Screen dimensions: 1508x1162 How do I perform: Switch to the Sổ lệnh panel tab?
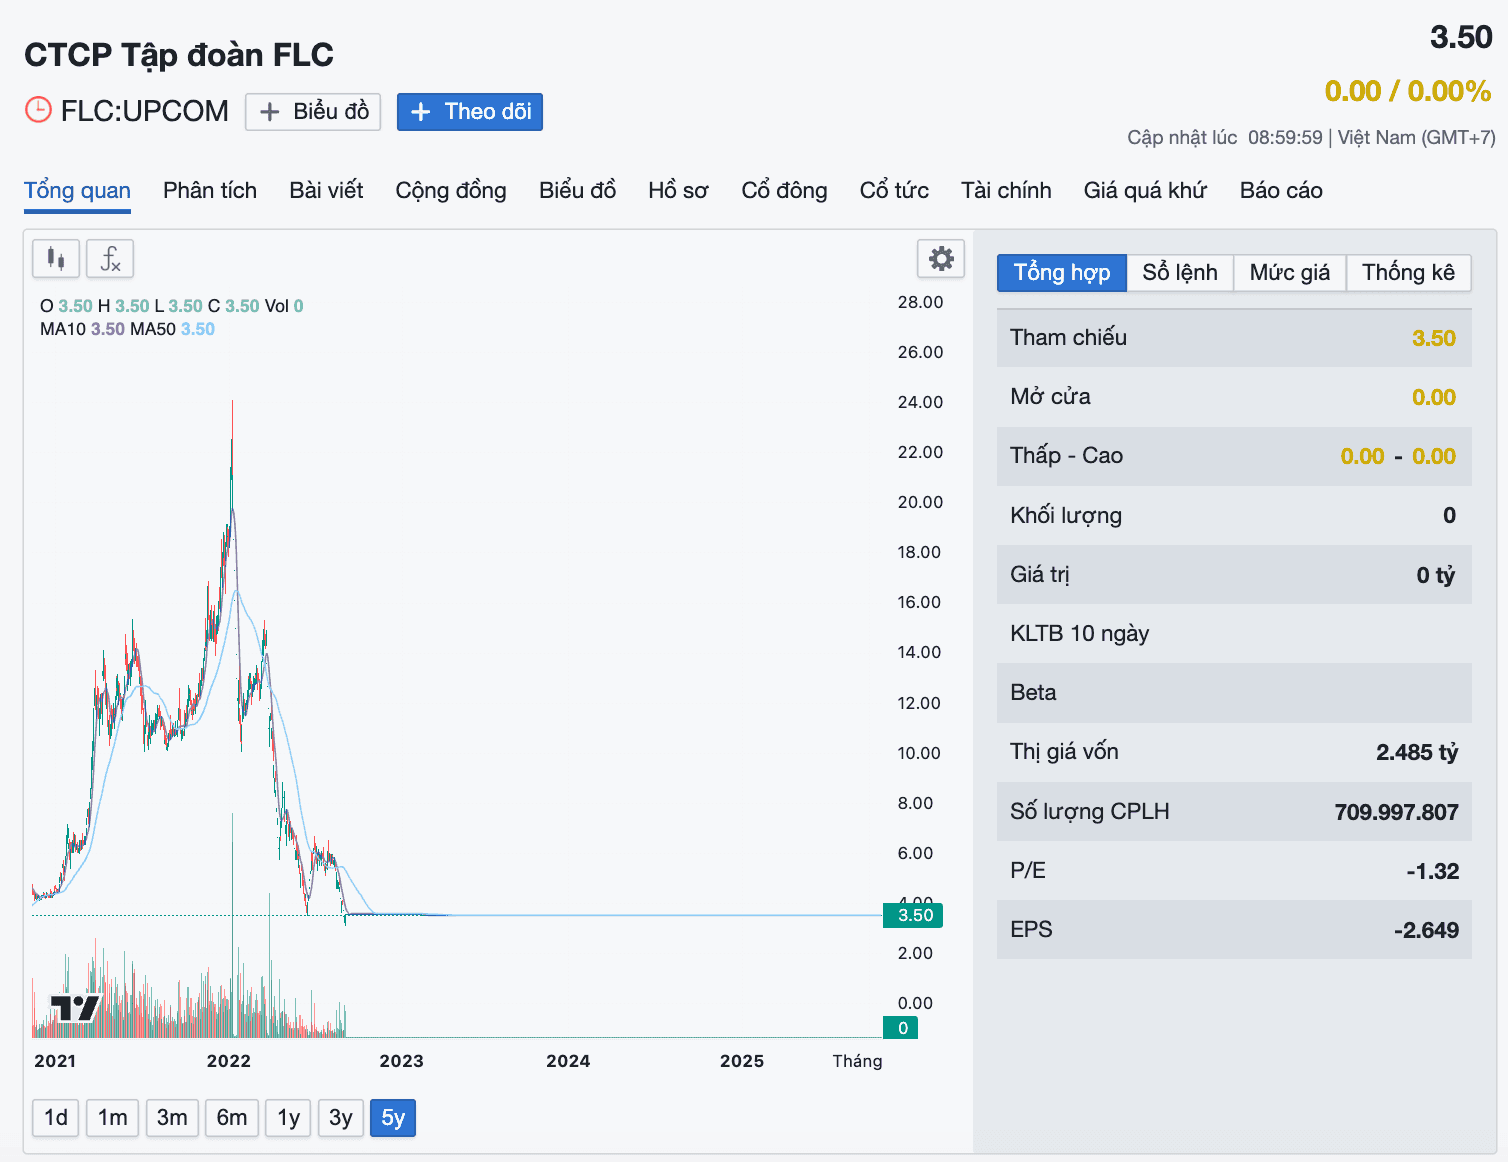coord(1180,273)
